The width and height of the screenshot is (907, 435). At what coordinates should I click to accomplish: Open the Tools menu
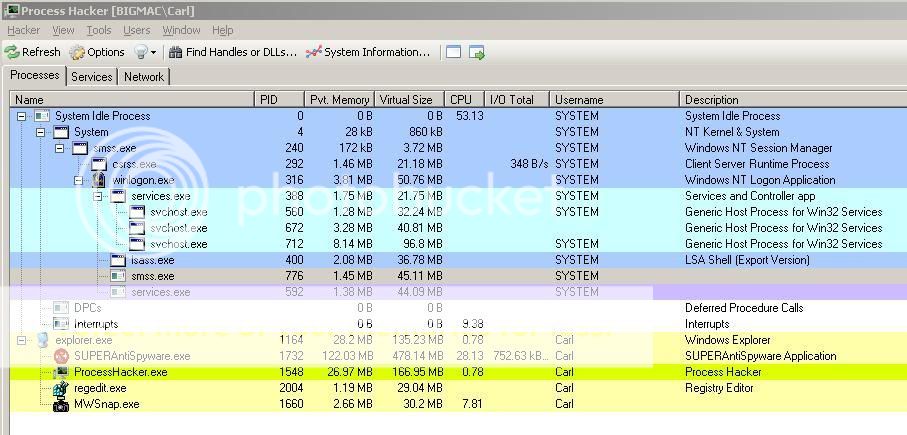pyautogui.click(x=99, y=30)
